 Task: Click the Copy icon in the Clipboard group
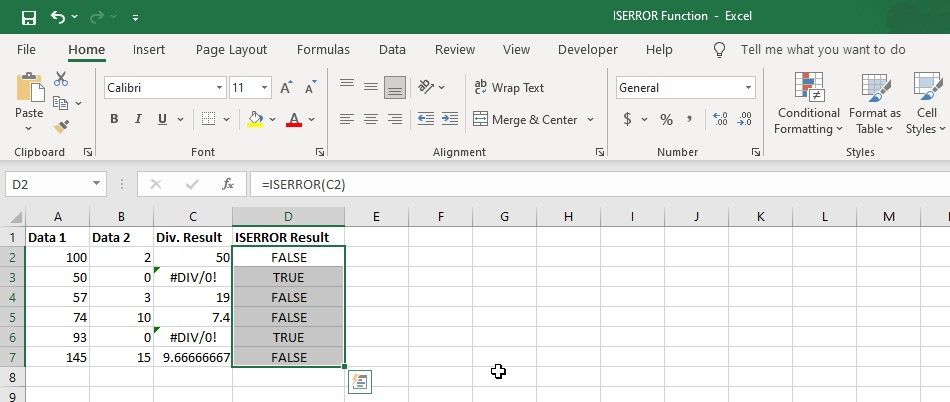pos(61,103)
